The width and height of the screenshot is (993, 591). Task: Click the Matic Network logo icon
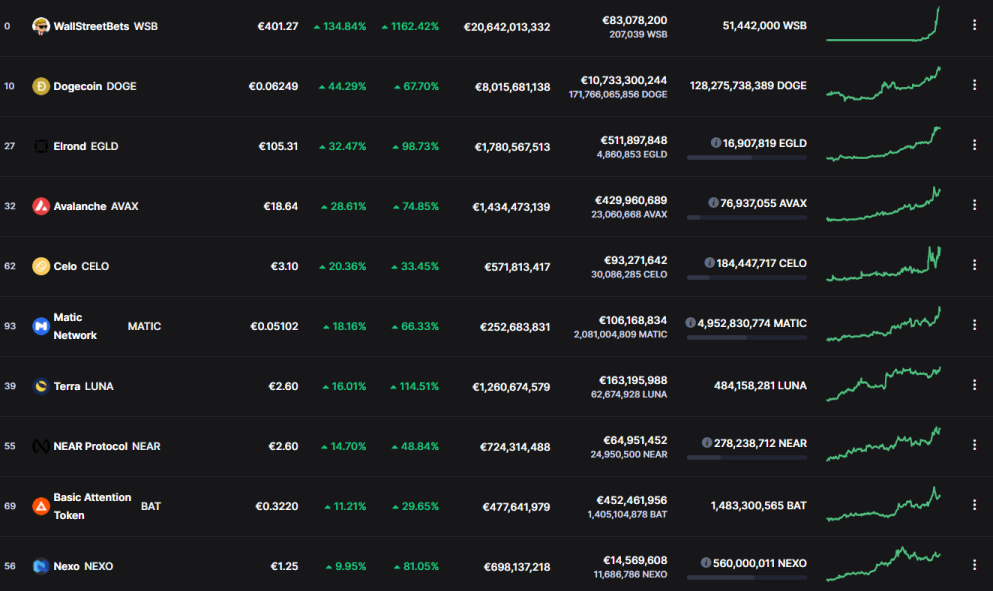pyautogui.click(x=41, y=326)
